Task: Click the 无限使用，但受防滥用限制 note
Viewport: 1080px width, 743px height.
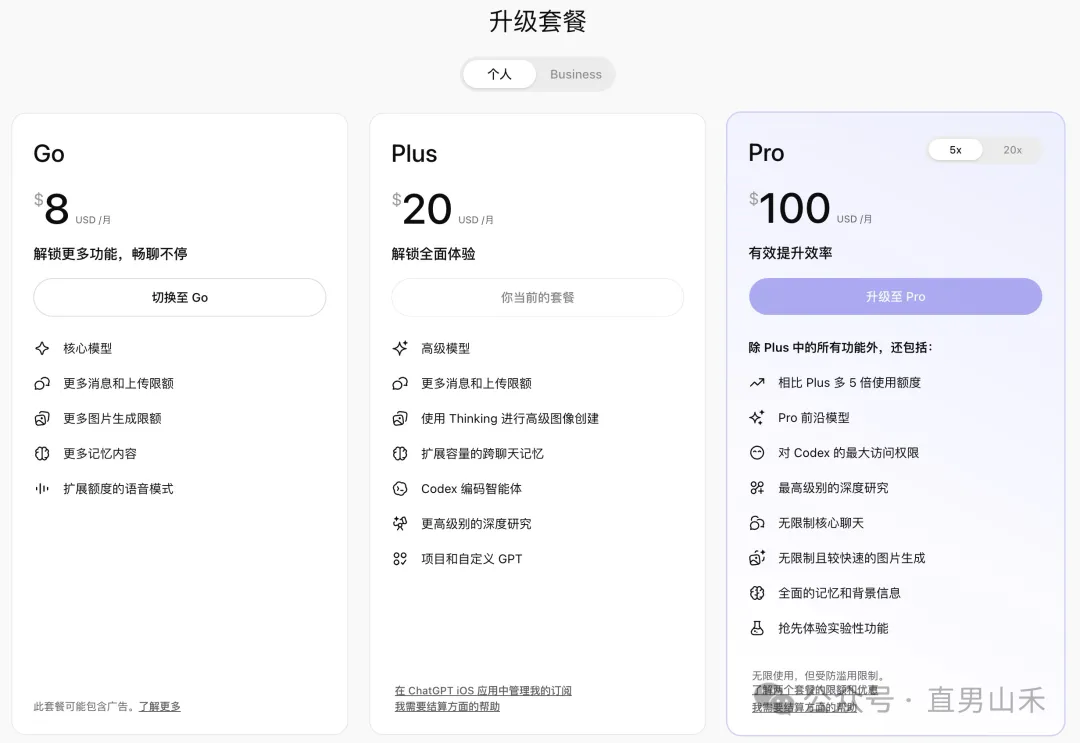Action: tap(818, 676)
